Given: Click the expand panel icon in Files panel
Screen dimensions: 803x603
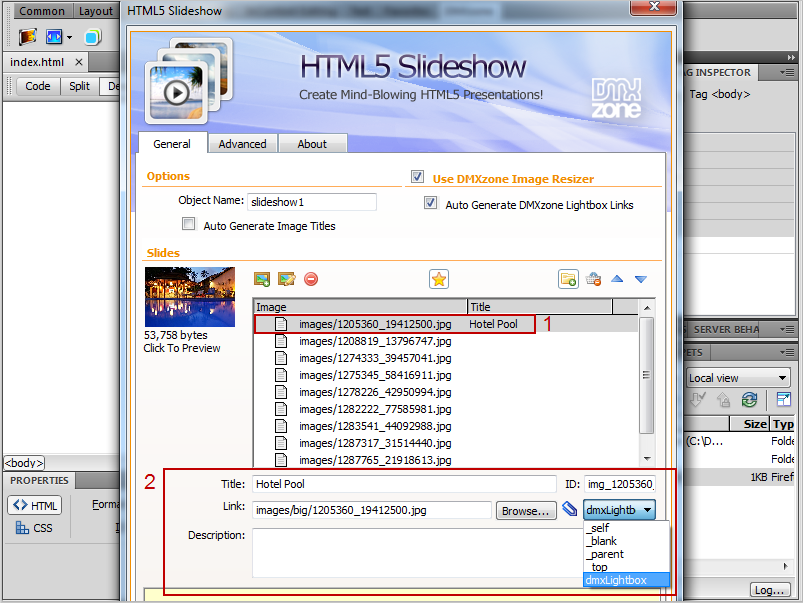Looking at the screenshot, I should (x=784, y=400).
